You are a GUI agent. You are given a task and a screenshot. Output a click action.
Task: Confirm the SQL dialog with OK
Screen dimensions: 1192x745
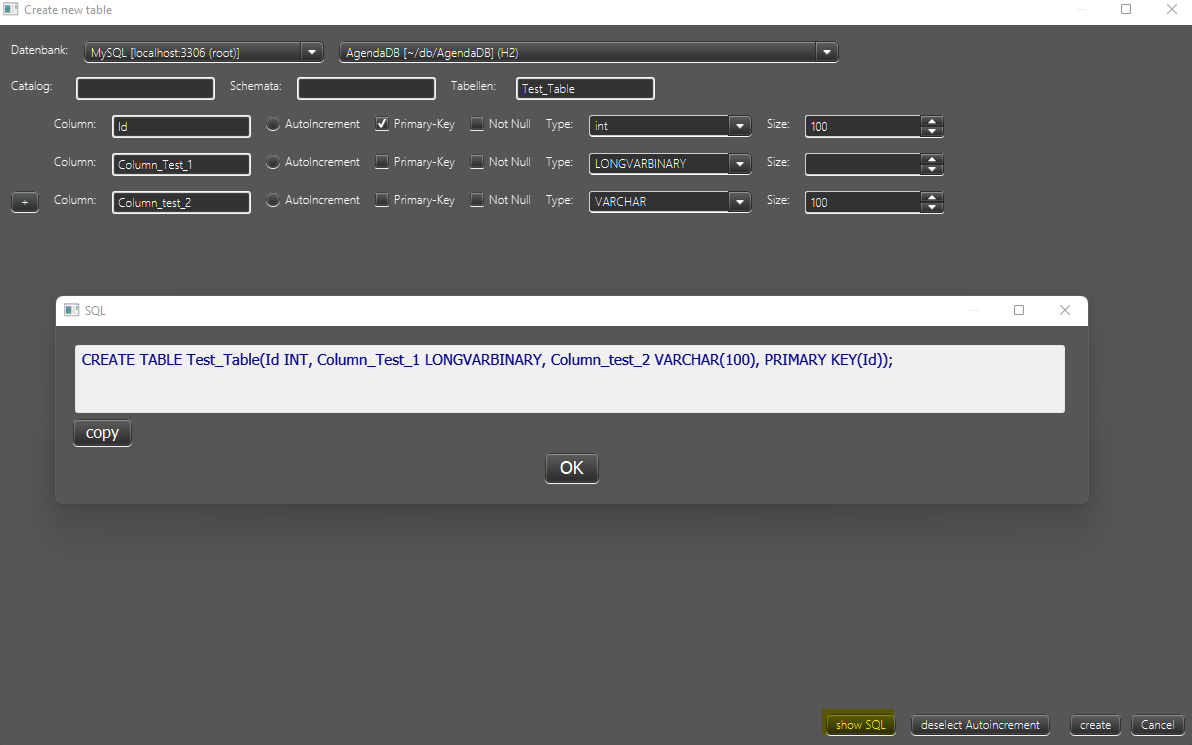point(572,468)
